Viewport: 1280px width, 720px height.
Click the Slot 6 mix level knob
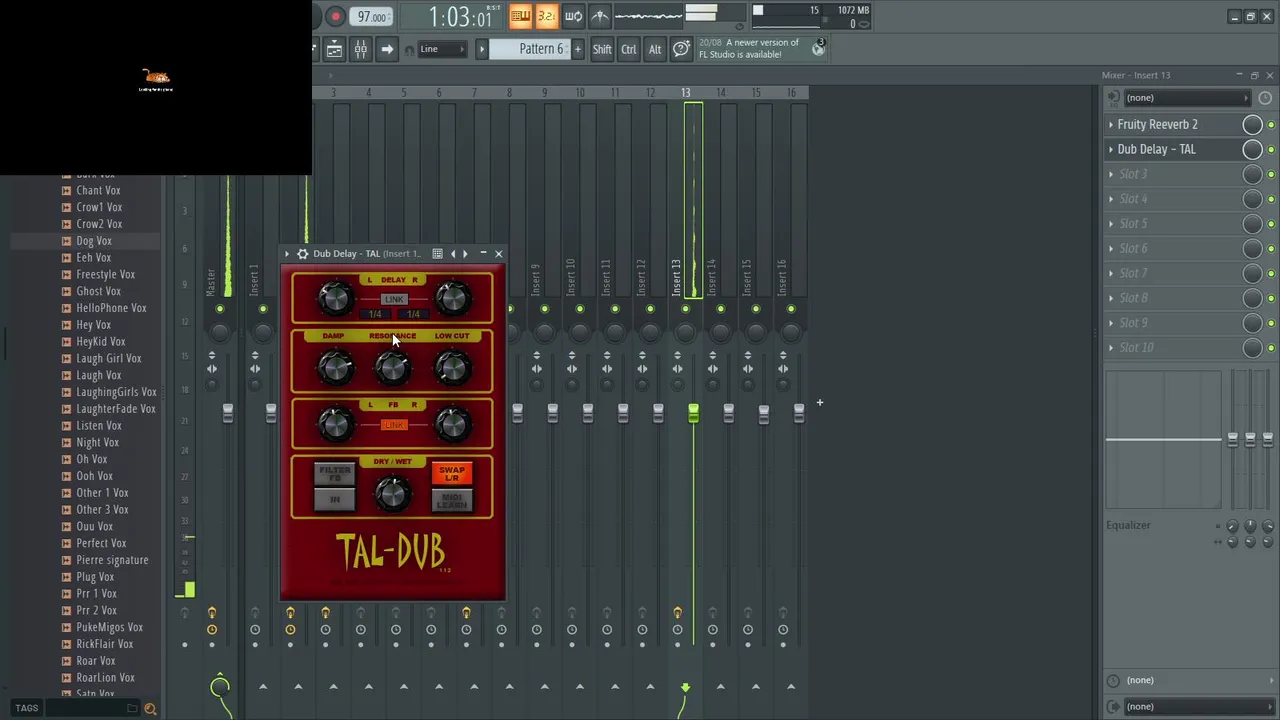pyautogui.click(x=1252, y=248)
